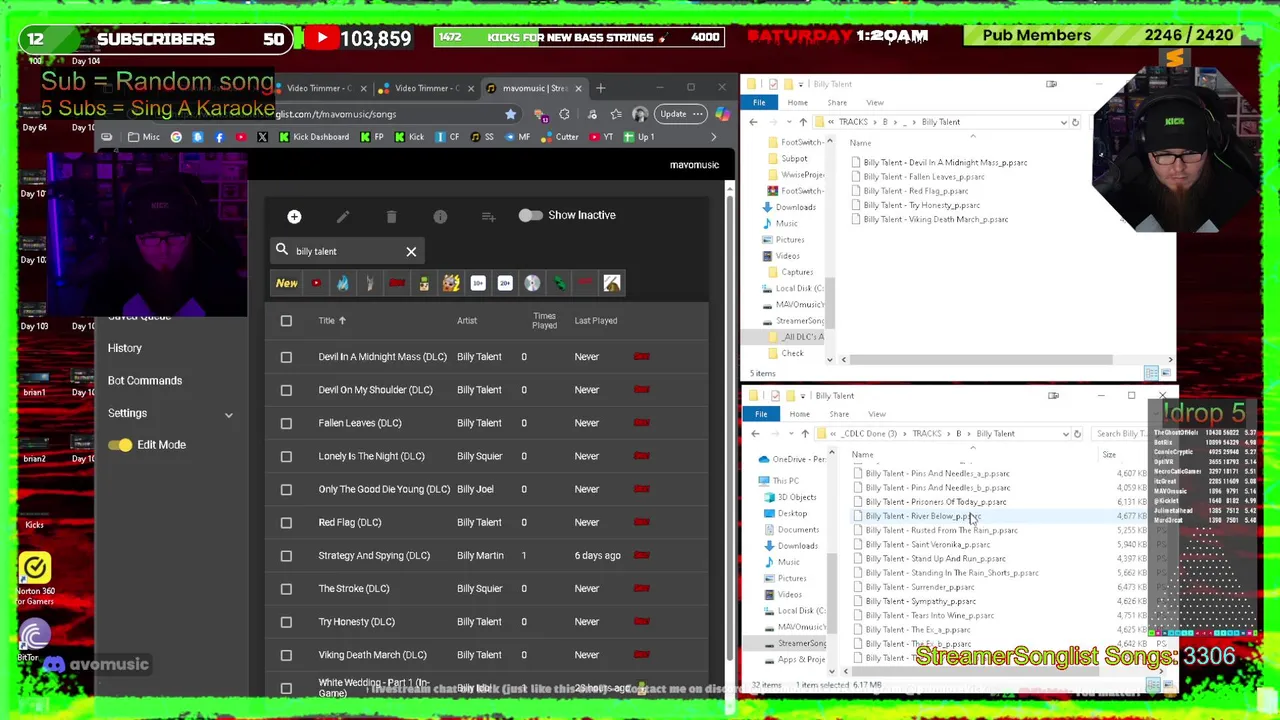The image size is (1280, 720).
Task: Check the box for Devil On My Shoulder
Action: pyautogui.click(x=286, y=390)
